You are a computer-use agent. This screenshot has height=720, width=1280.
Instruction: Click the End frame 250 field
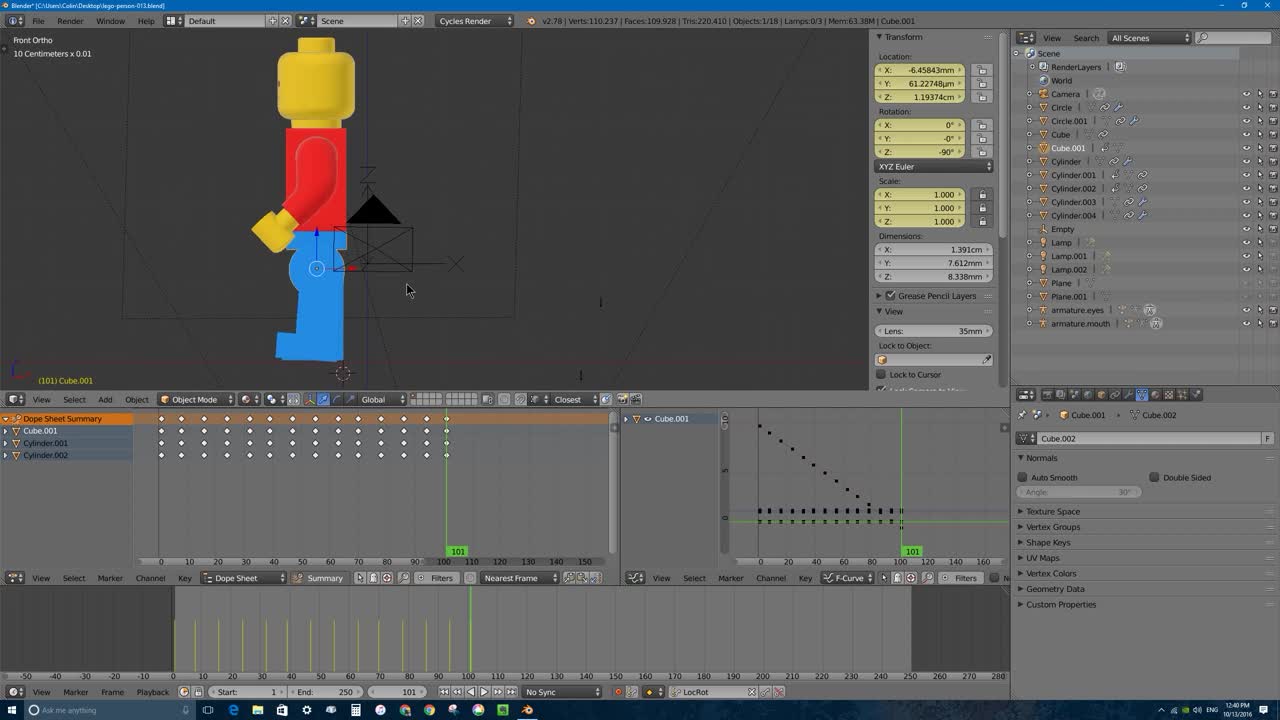[325, 692]
